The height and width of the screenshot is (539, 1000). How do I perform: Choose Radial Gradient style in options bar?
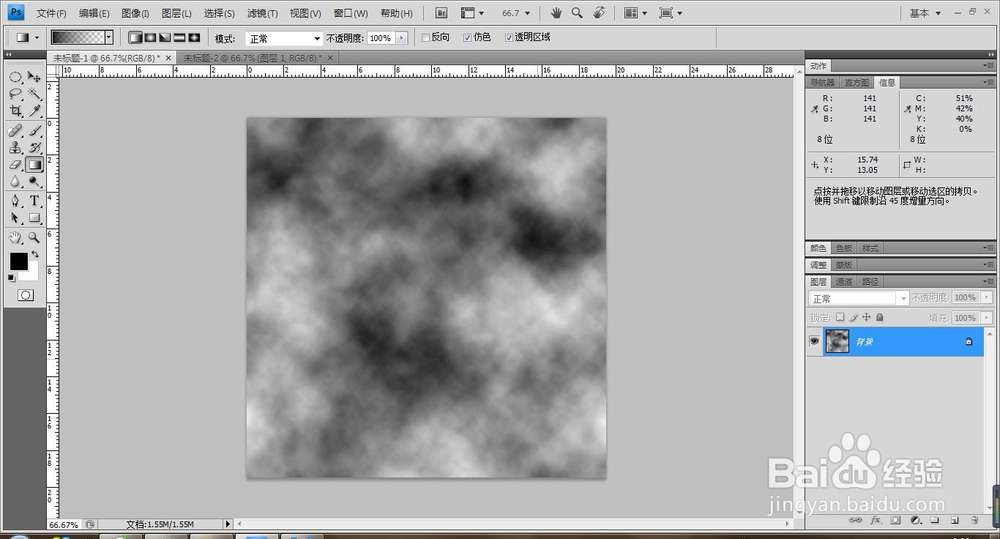(x=150, y=38)
